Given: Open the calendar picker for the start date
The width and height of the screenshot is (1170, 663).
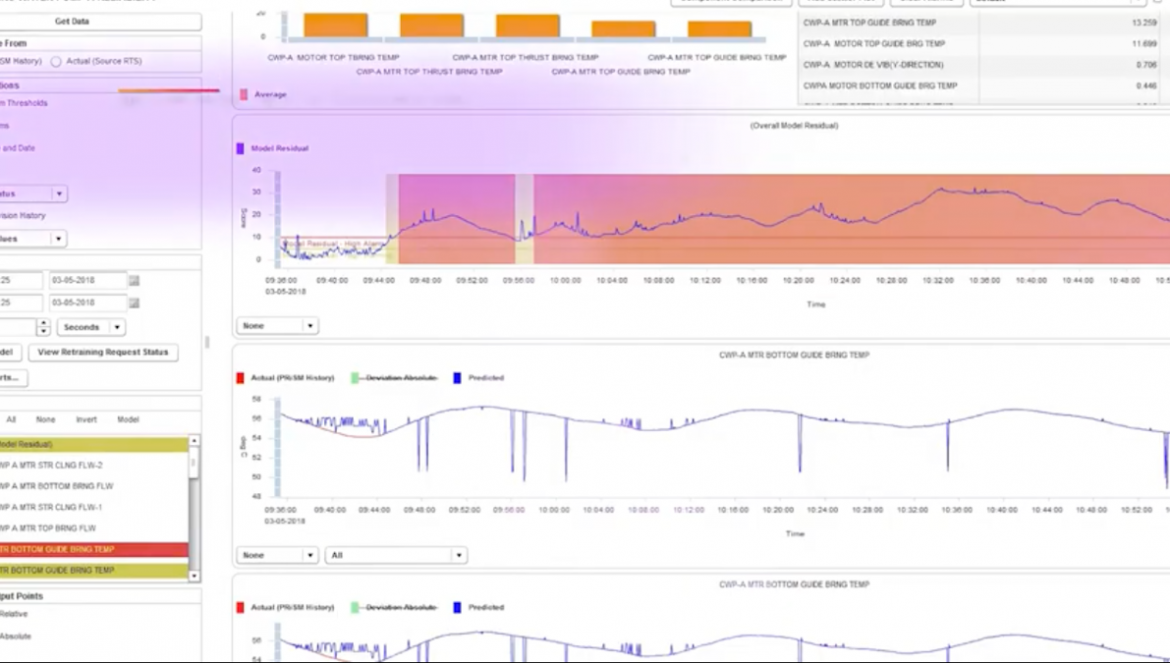Looking at the screenshot, I should pos(134,279).
